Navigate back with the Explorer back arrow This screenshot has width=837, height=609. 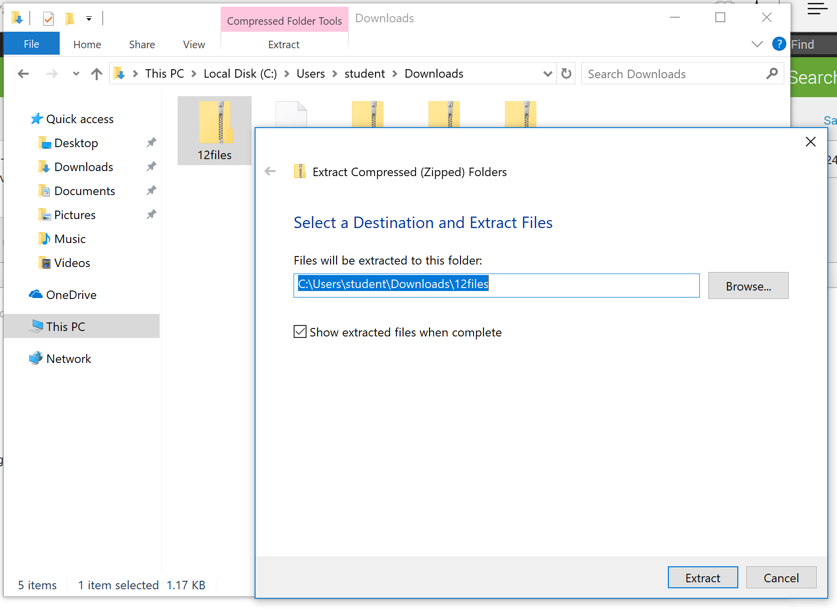pyautogui.click(x=23, y=74)
